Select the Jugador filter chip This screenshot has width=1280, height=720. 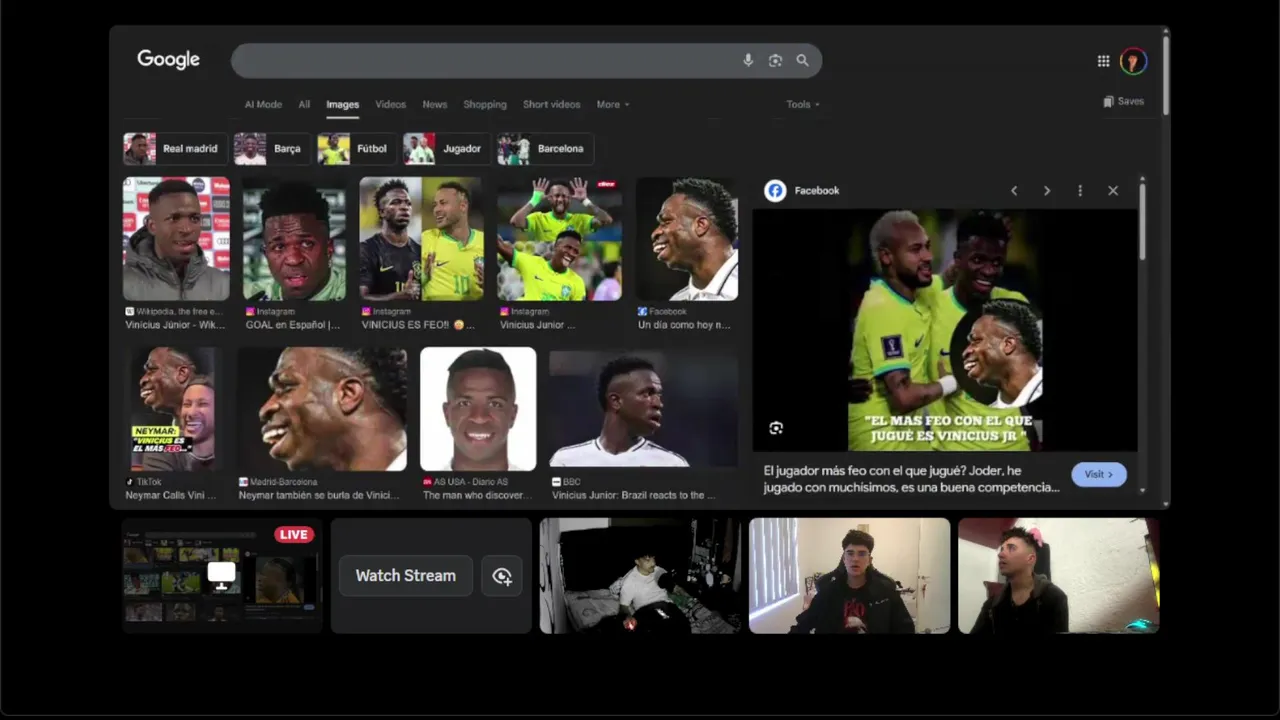pyautogui.click(x=447, y=149)
